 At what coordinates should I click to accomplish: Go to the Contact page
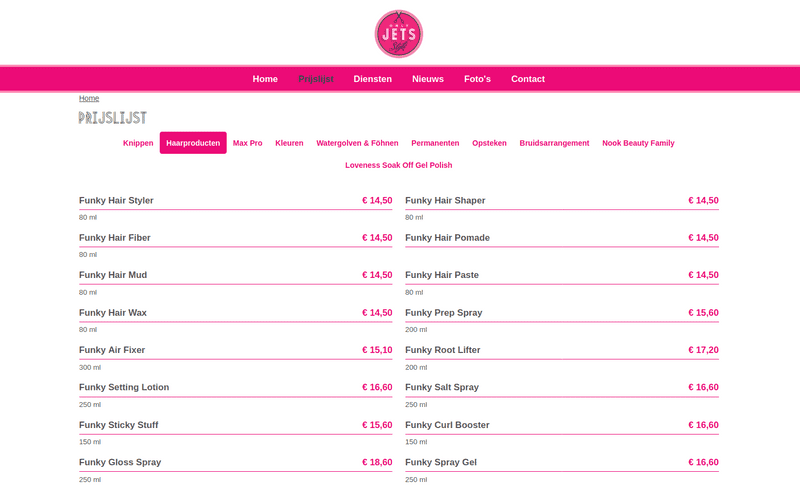pos(528,79)
